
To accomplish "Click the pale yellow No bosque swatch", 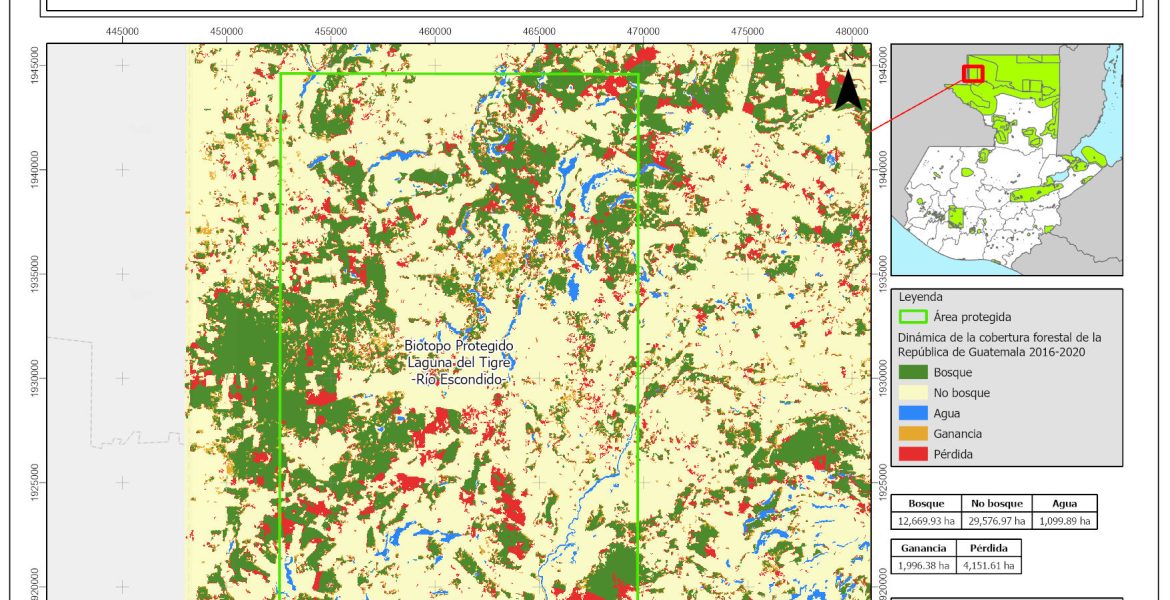I will [x=913, y=393].
